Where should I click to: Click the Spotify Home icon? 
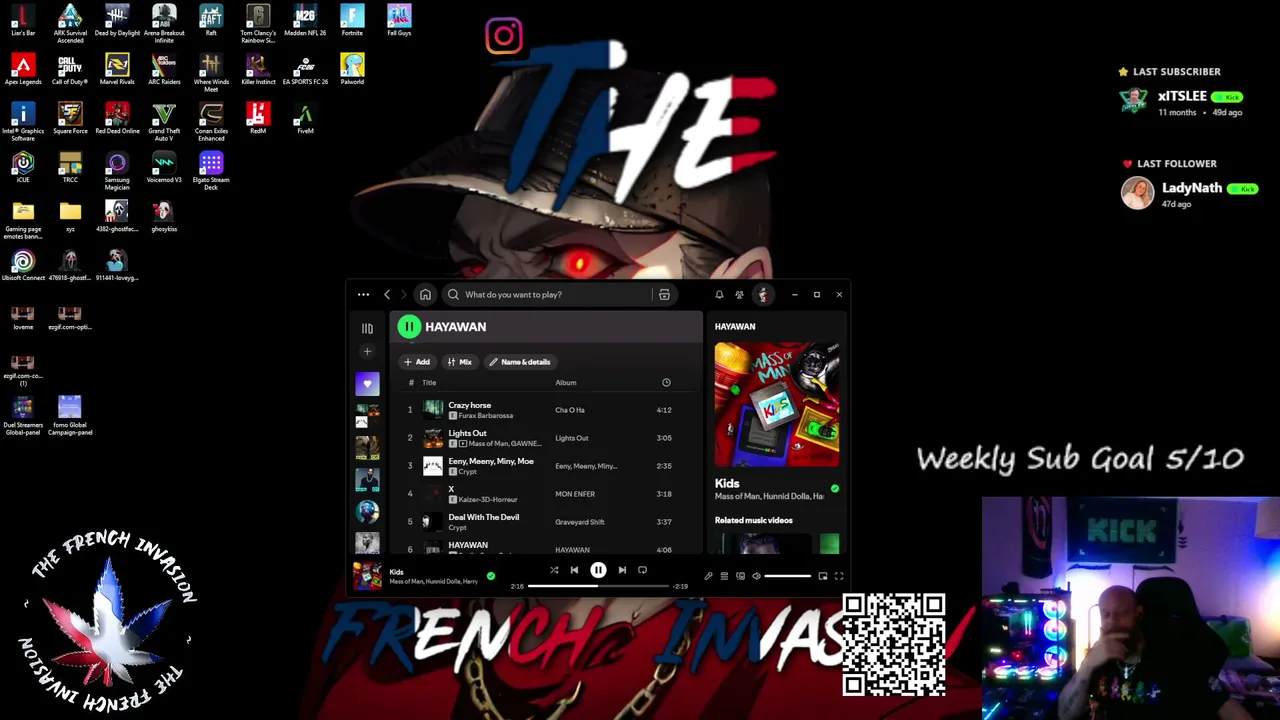[425, 294]
